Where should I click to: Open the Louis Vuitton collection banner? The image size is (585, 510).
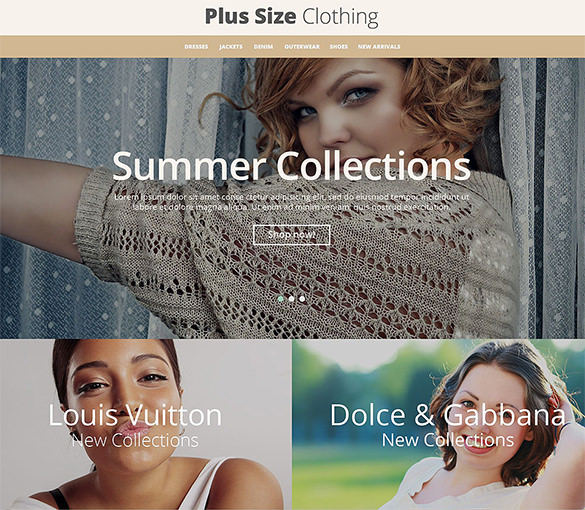pos(146,425)
